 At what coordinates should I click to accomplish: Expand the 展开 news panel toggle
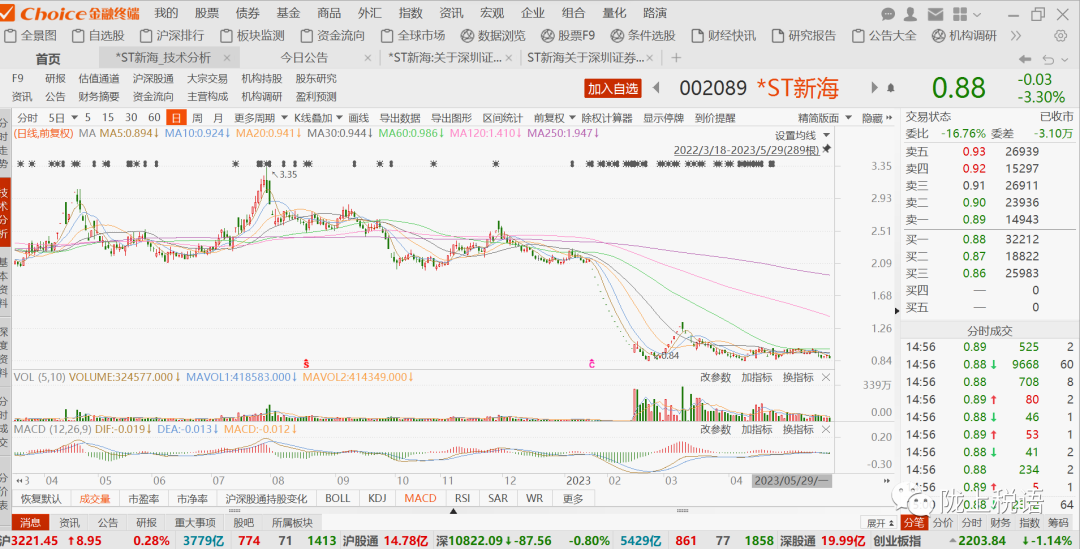pos(881,523)
